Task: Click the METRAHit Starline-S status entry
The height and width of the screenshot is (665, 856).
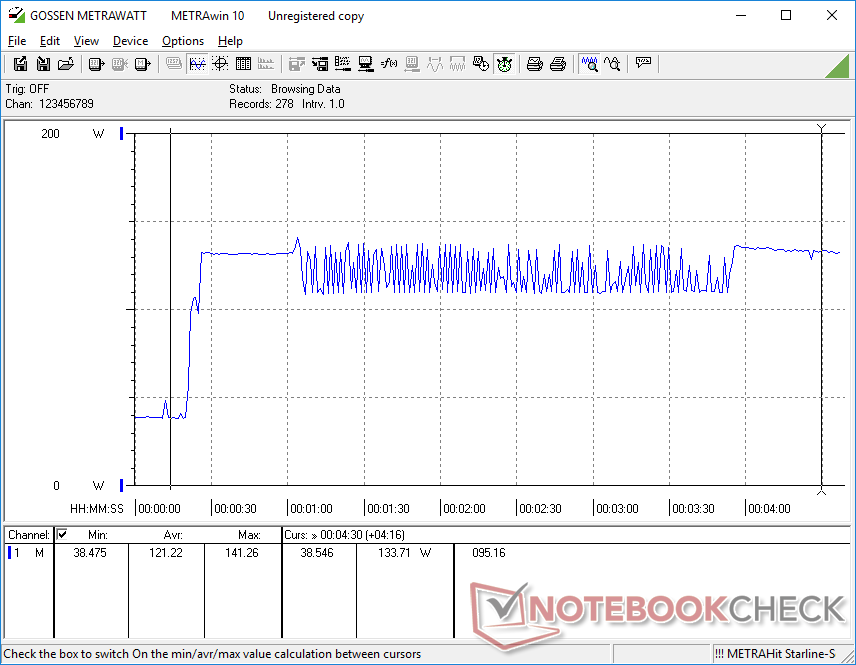Action: coord(775,654)
